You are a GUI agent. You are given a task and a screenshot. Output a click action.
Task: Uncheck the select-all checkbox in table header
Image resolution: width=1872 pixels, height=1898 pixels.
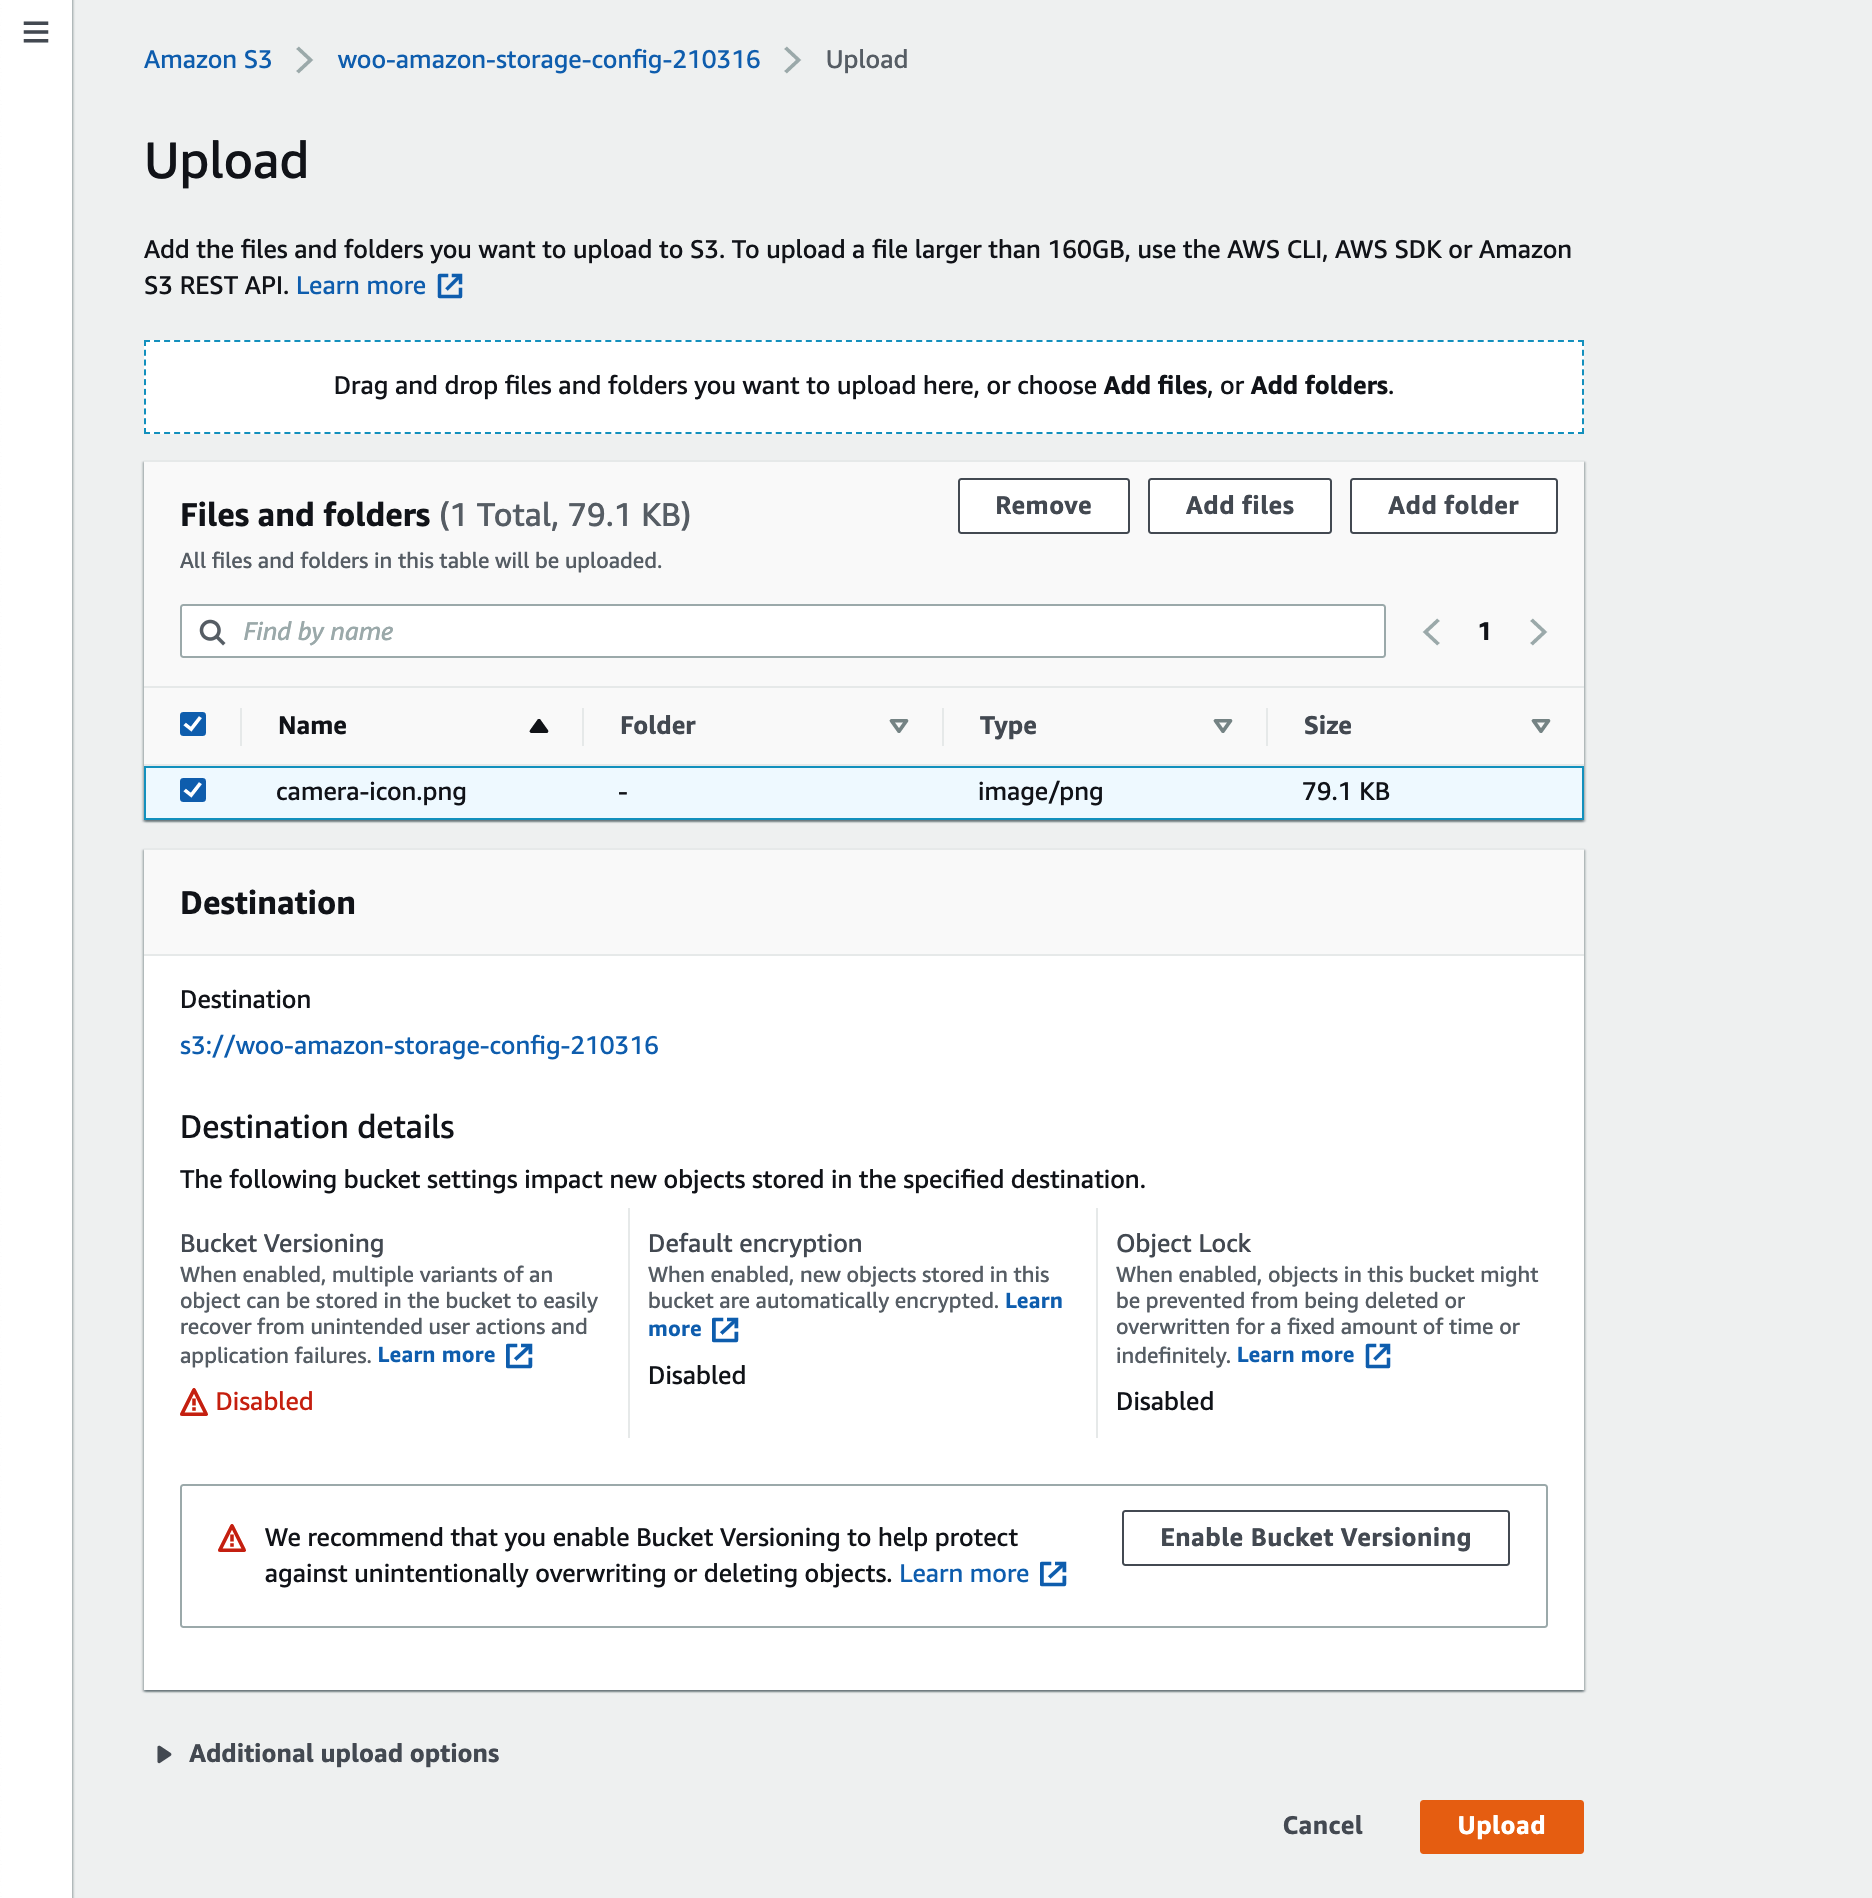(x=192, y=724)
